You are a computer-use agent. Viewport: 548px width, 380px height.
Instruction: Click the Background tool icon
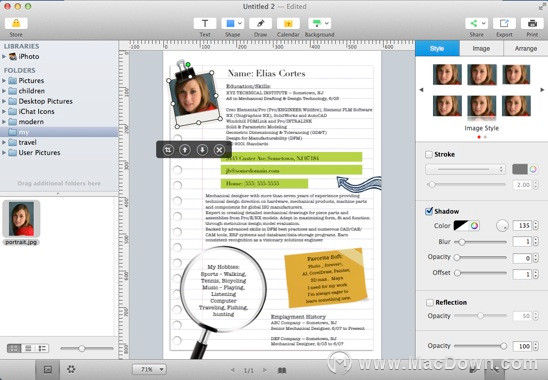click(317, 23)
